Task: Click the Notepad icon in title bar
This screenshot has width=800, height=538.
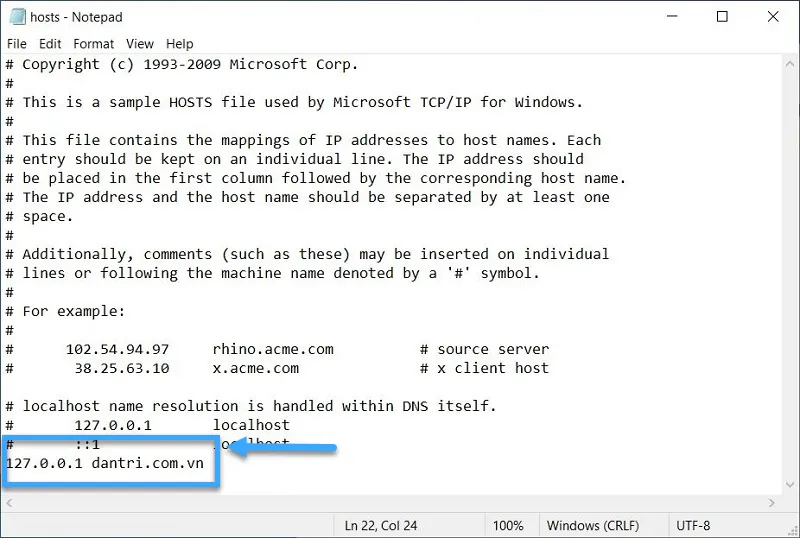Action: pos(17,17)
